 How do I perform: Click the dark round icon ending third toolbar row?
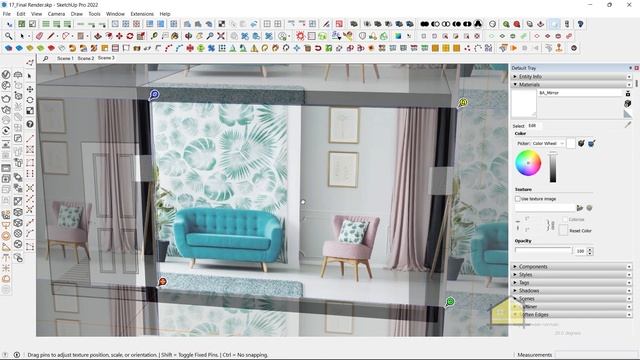(574, 48)
